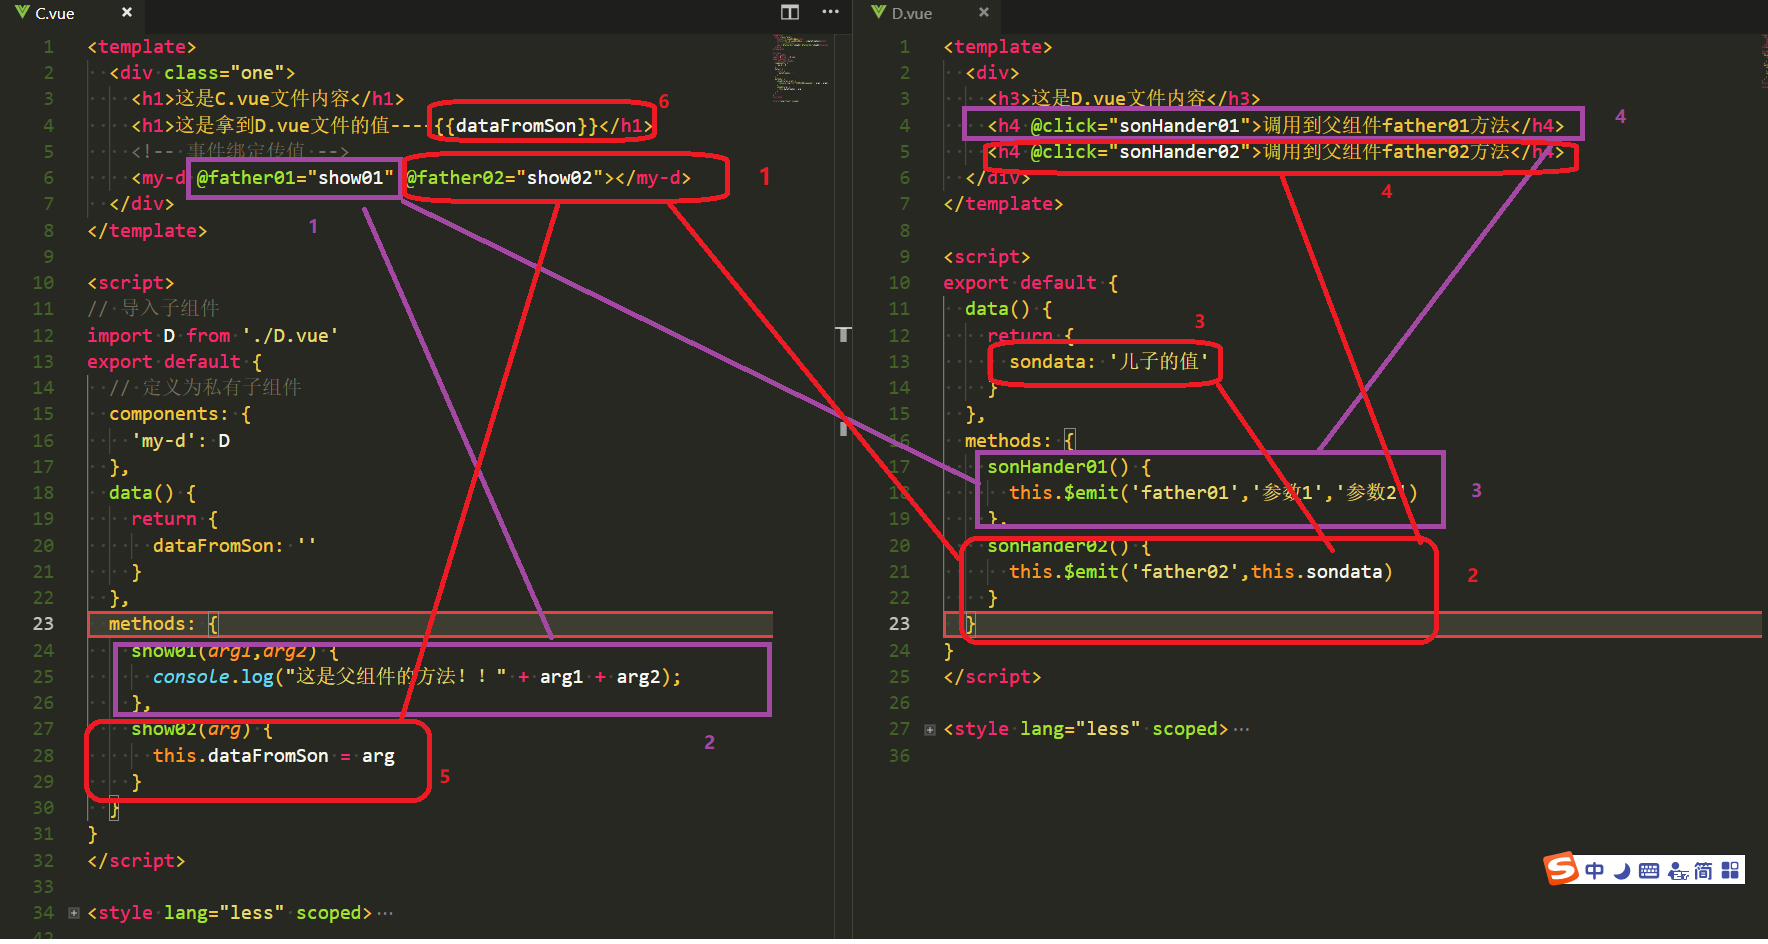Click "sonHander01() {" method in D.vue

click(1069, 467)
